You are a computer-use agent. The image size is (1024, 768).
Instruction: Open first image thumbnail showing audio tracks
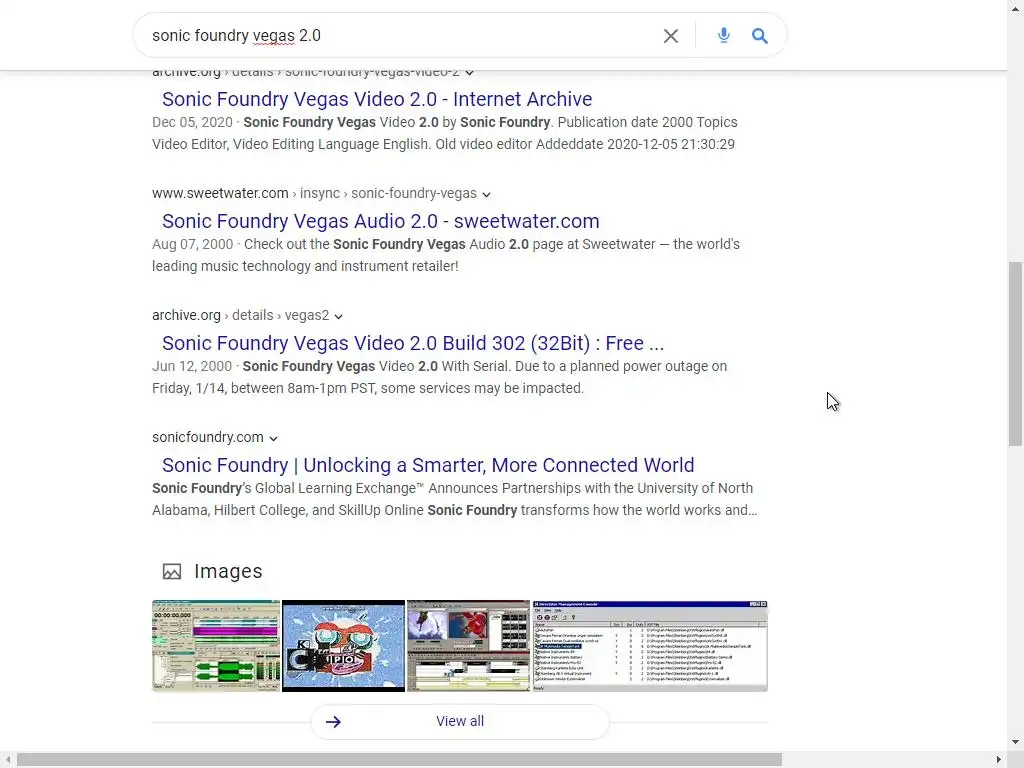click(x=216, y=646)
